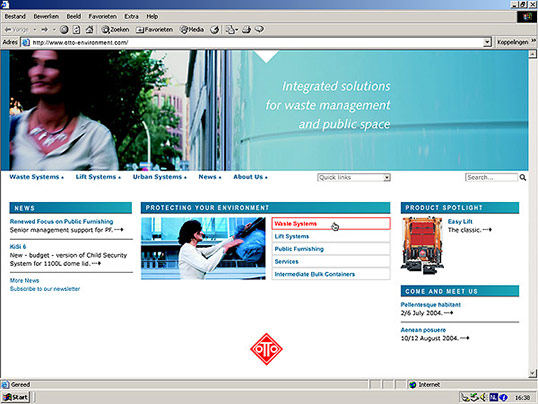Image resolution: width=538 pixels, height=404 pixels.
Task: Click the blue info tray icon
Action: coord(503,397)
